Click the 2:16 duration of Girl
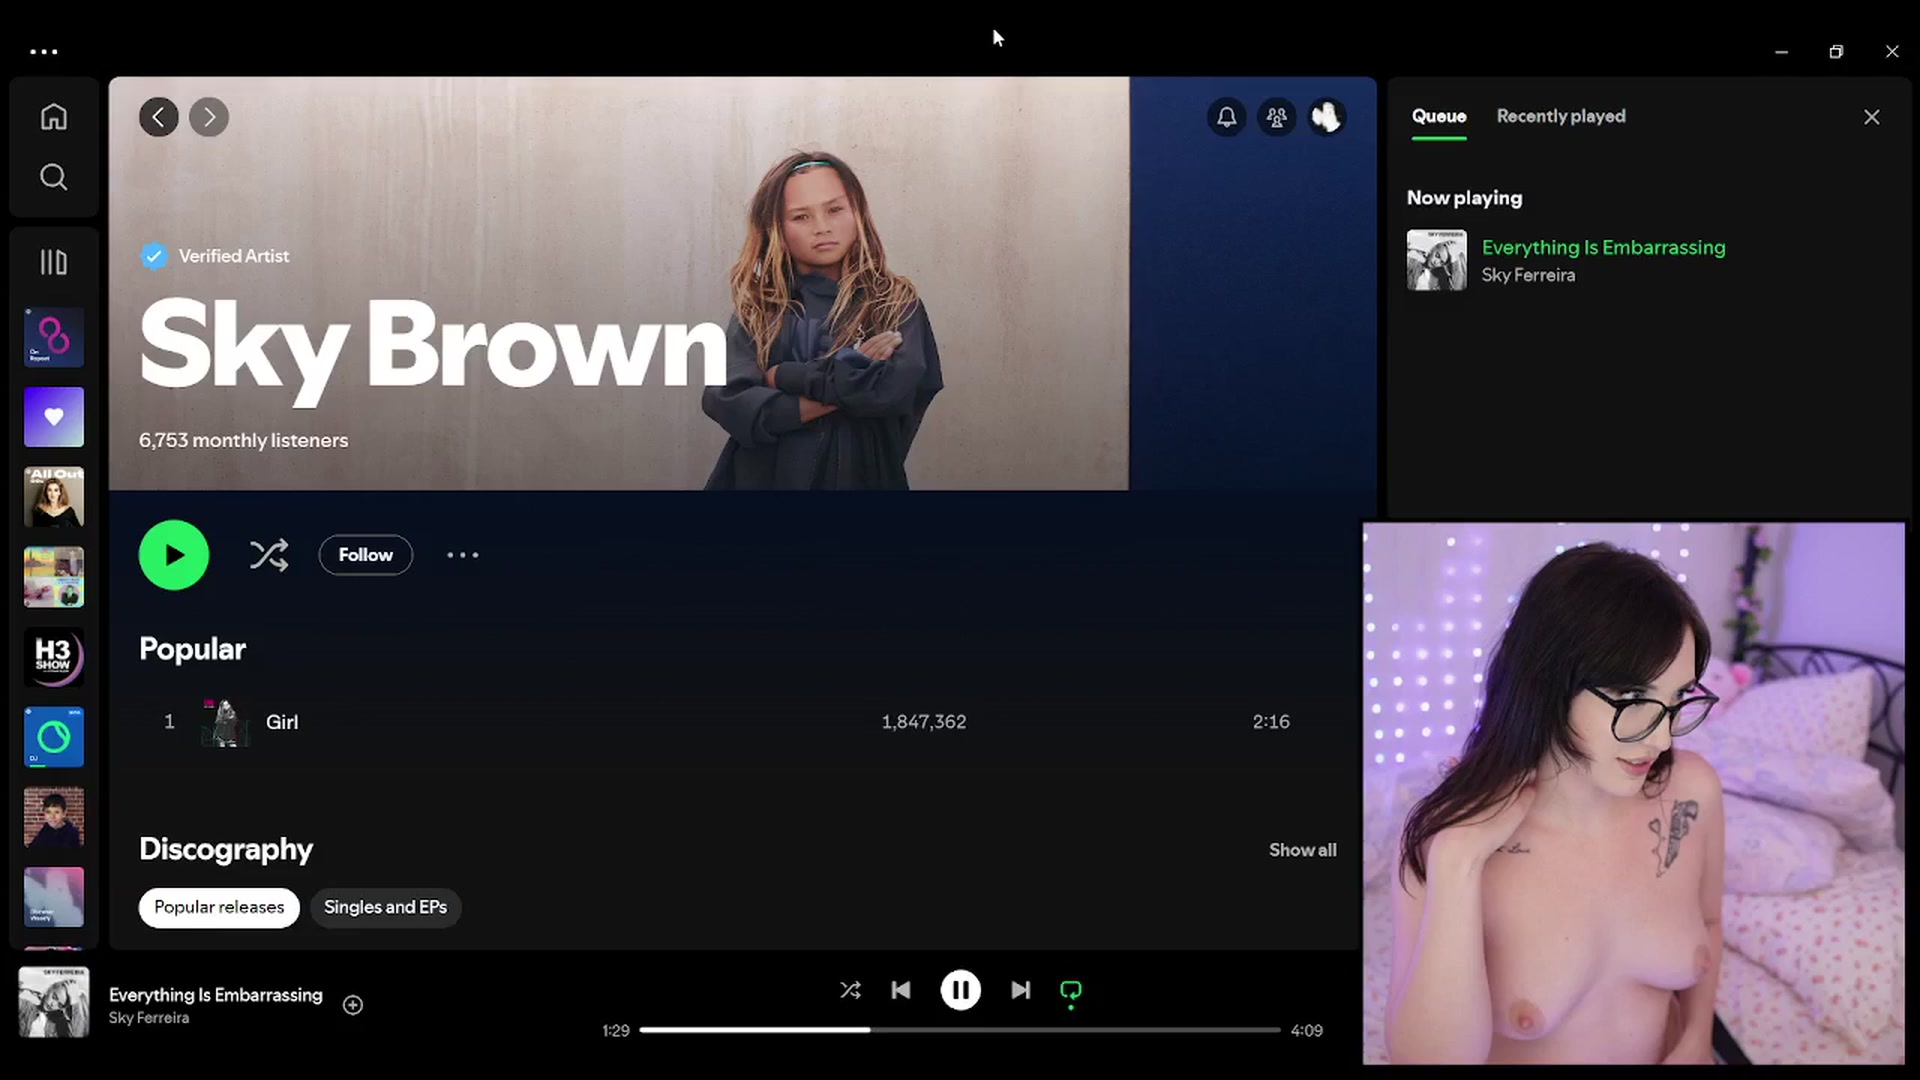 pyautogui.click(x=1271, y=722)
